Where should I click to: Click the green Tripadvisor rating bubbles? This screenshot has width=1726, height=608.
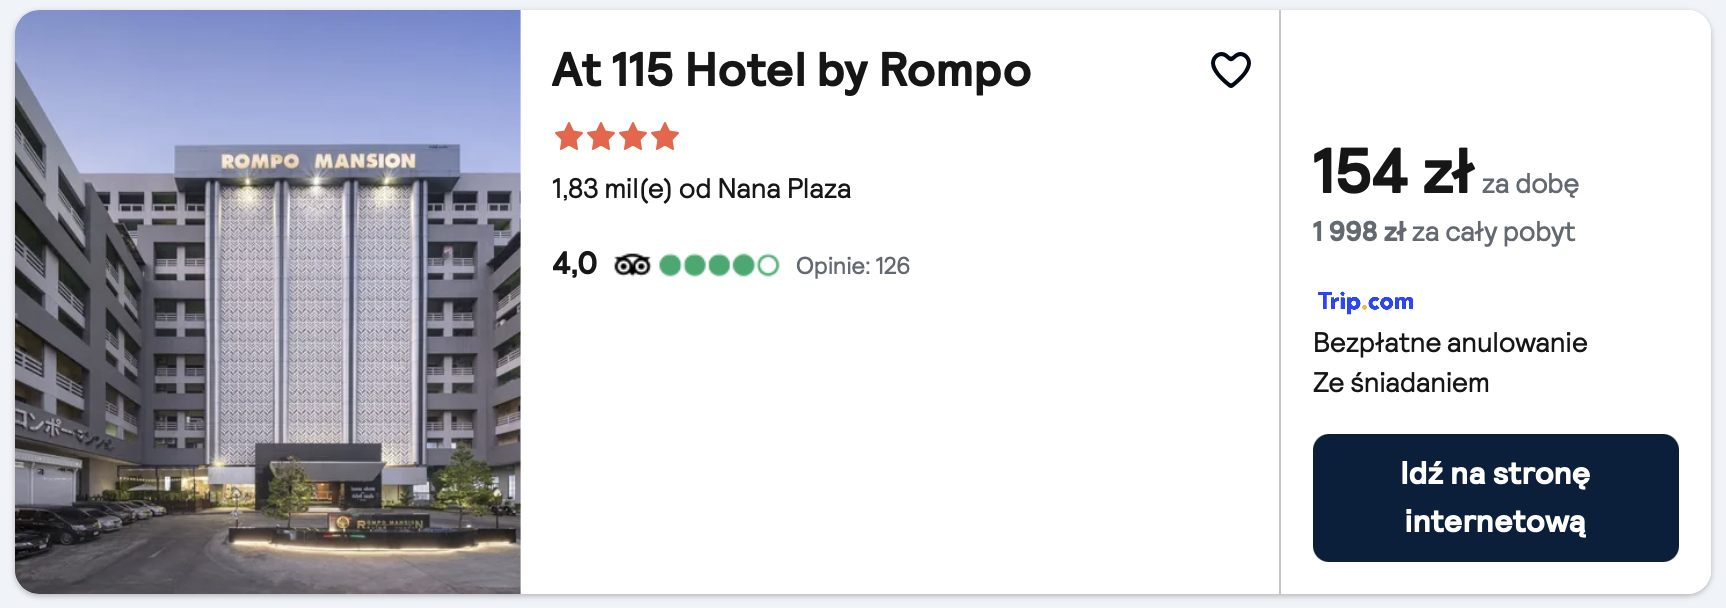(x=718, y=265)
